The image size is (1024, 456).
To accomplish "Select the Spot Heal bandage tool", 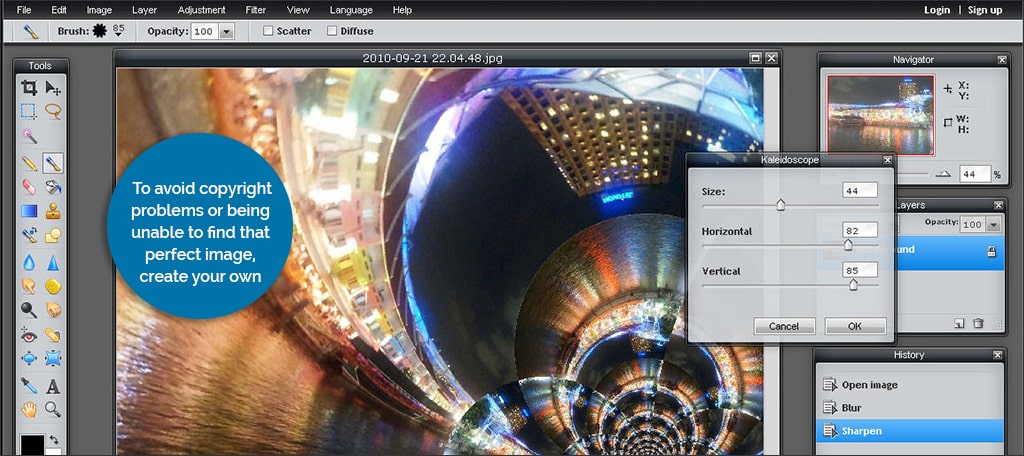I will coord(53,335).
